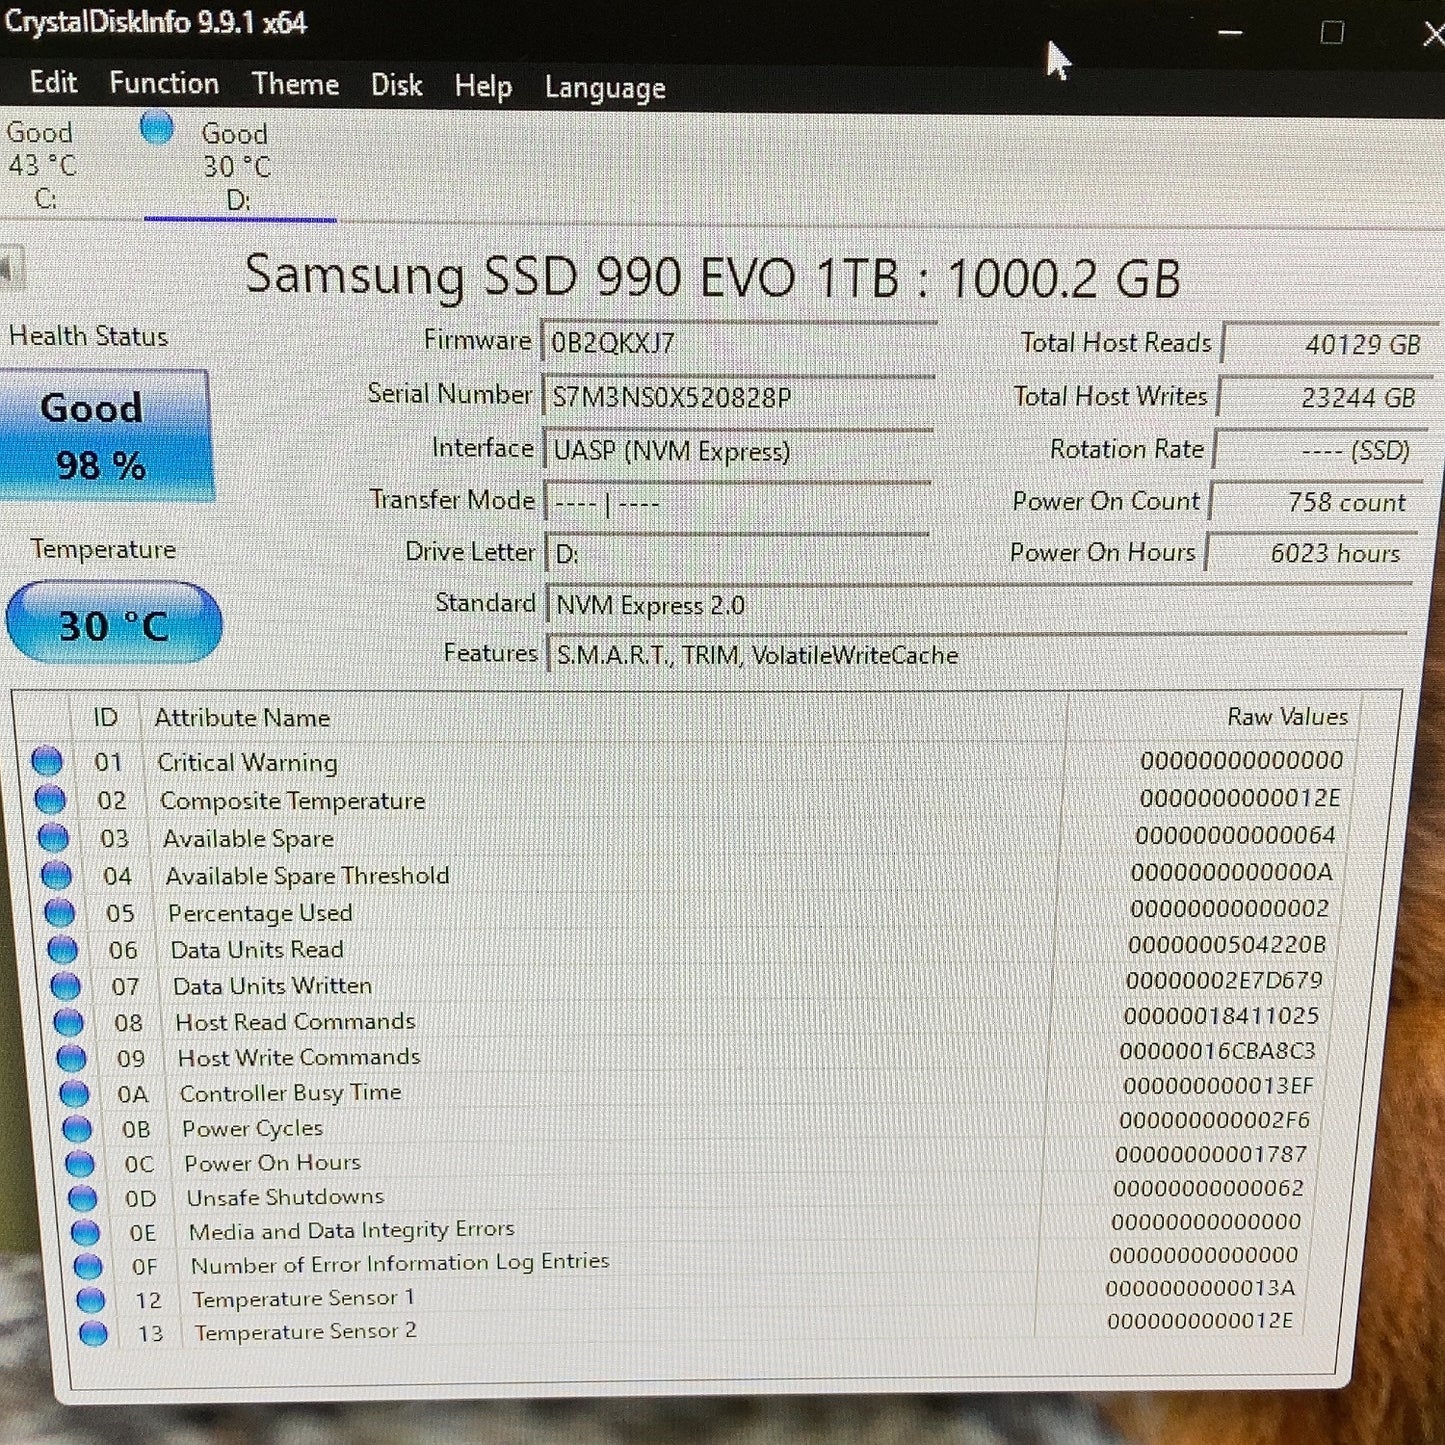
Task: Click the status orb for Temperature Sensor 2
Action: tap(93, 1333)
